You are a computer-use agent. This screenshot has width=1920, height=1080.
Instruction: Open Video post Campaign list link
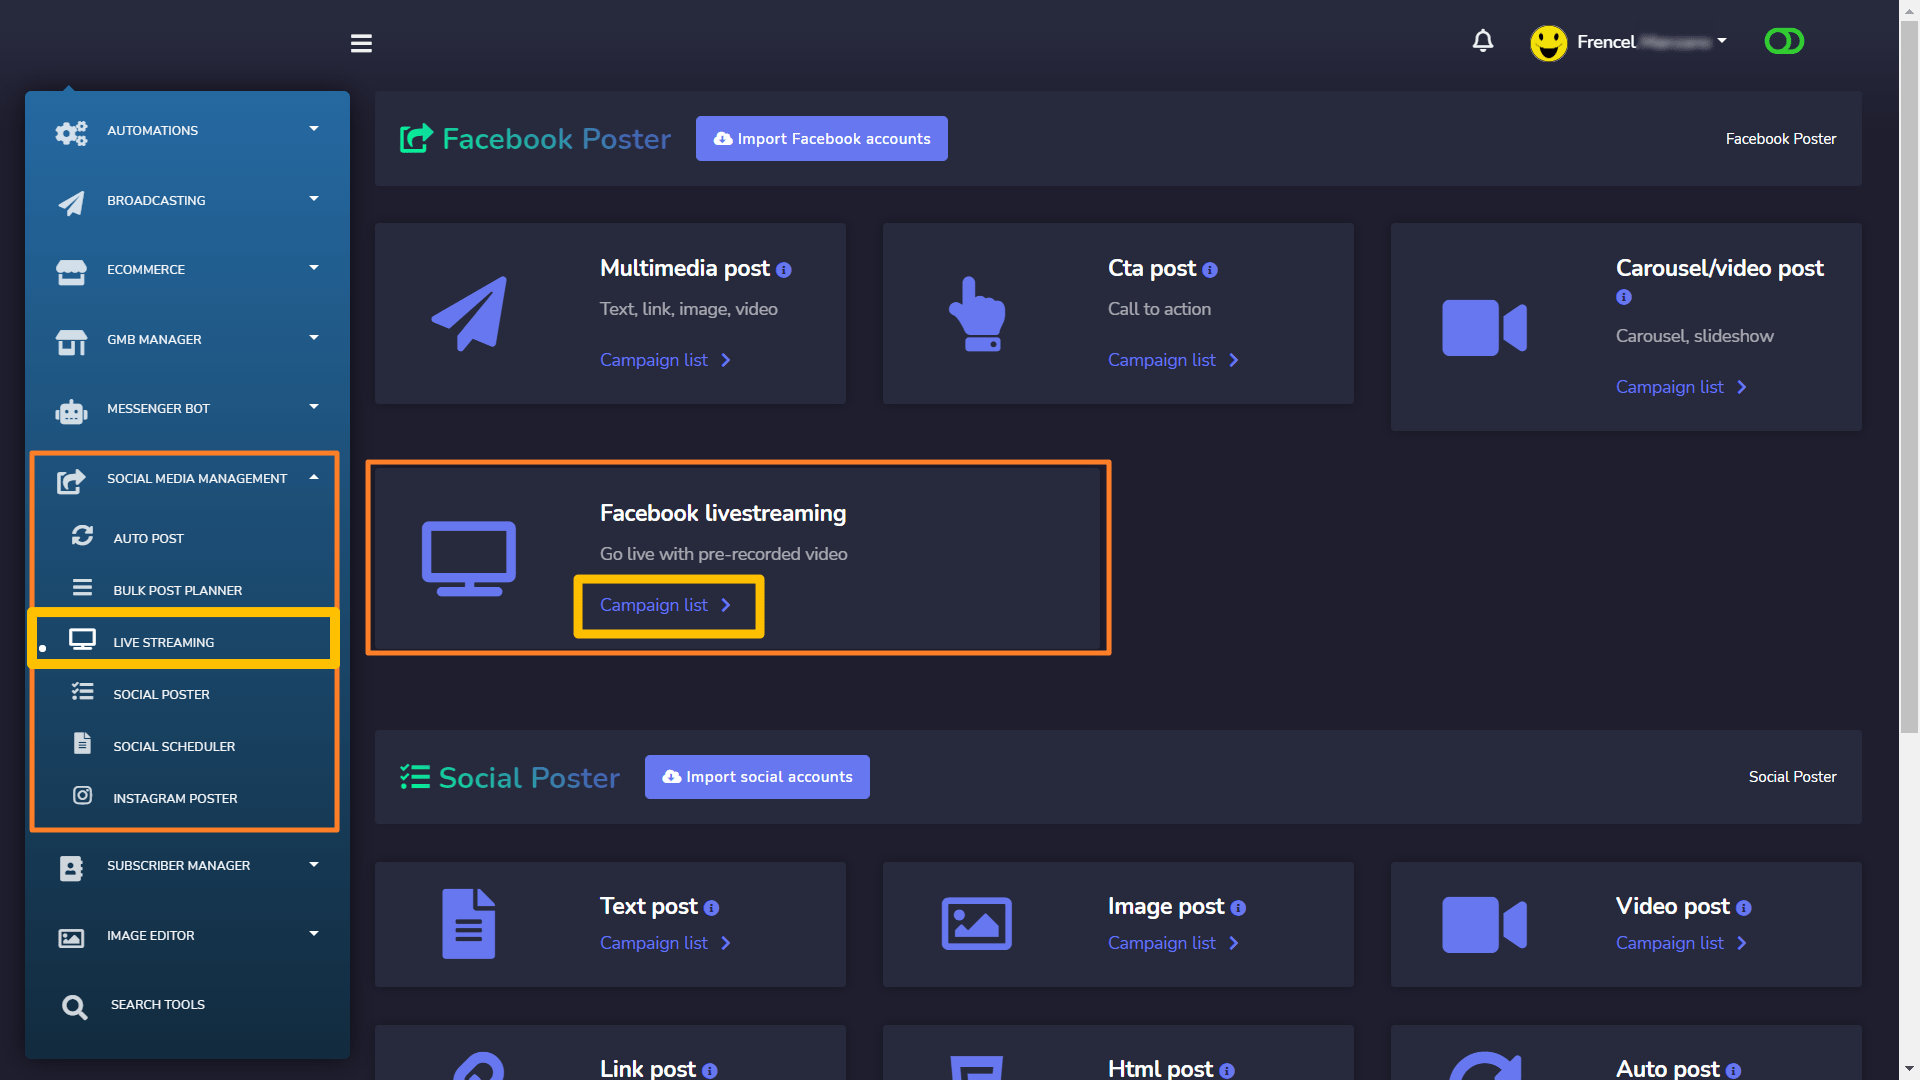click(x=1681, y=943)
